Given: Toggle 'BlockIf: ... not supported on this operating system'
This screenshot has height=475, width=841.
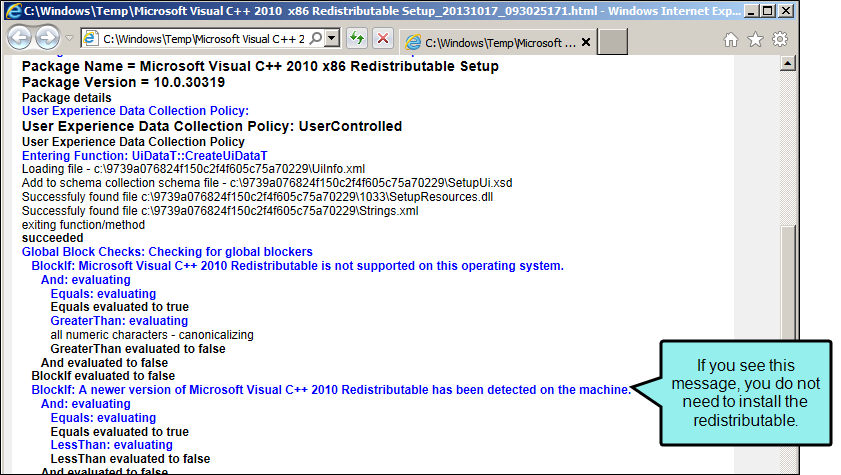Looking at the screenshot, I should 298,266.
